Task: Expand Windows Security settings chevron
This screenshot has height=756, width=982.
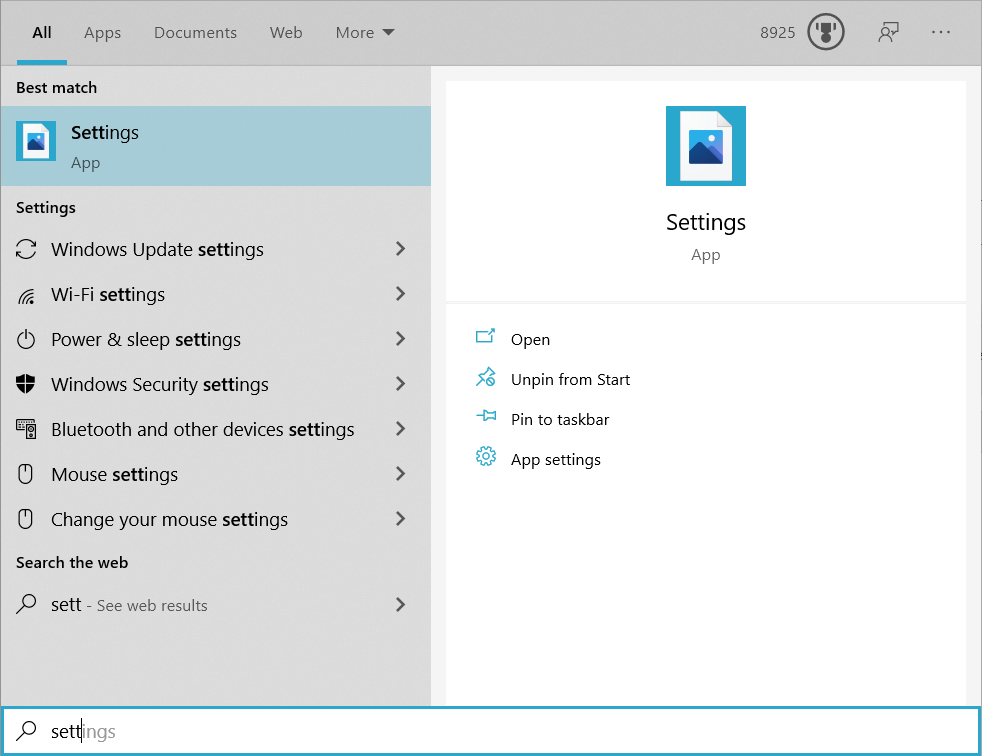Action: point(401,384)
